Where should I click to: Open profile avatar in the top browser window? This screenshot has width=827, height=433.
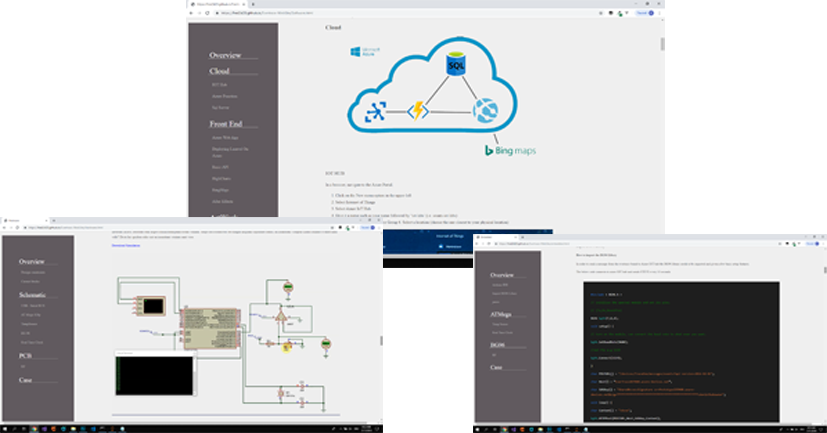tap(651, 13)
